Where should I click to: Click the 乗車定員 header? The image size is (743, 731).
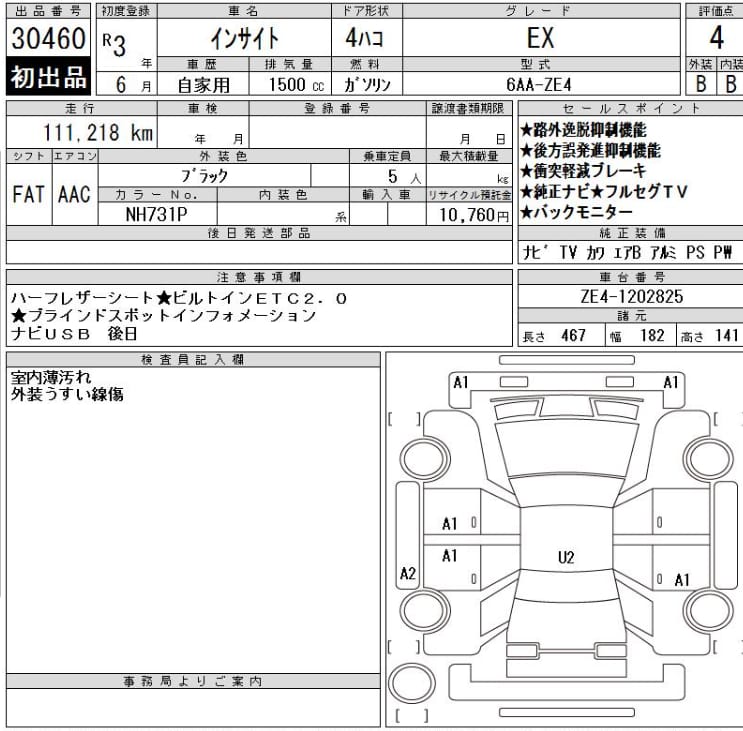click(x=387, y=156)
